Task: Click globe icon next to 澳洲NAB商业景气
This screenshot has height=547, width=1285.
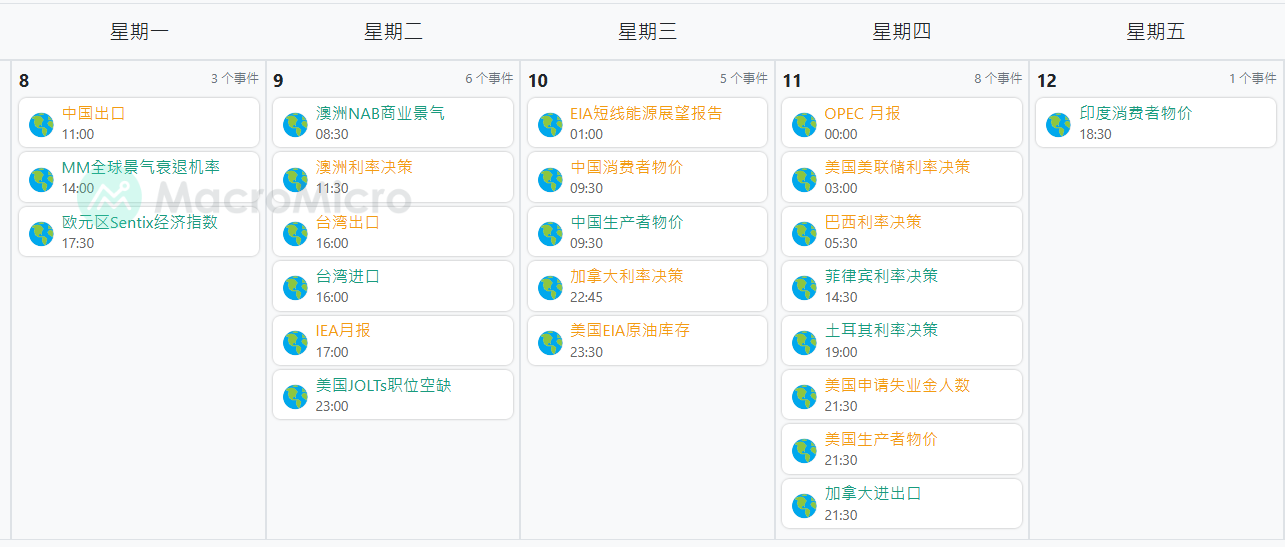Action: [x=295, y=124]
